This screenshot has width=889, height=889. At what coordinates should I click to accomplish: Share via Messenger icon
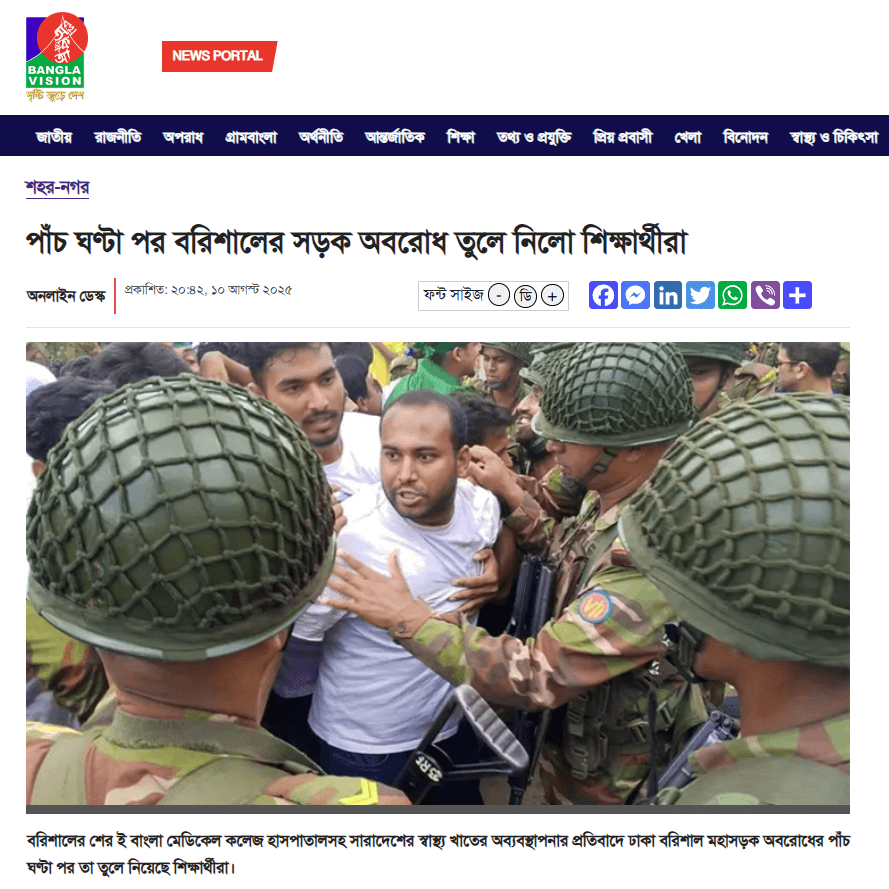(635, 295)
